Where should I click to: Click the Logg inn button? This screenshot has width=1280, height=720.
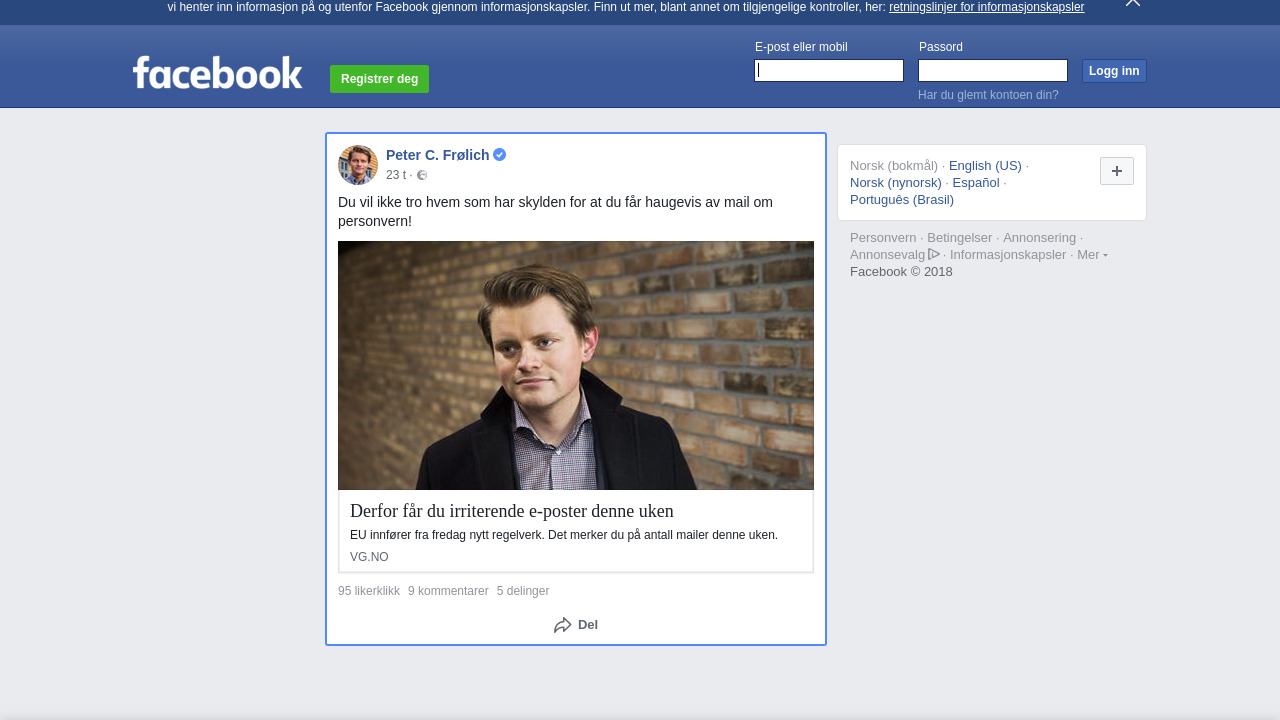(x=1114, y=71)
